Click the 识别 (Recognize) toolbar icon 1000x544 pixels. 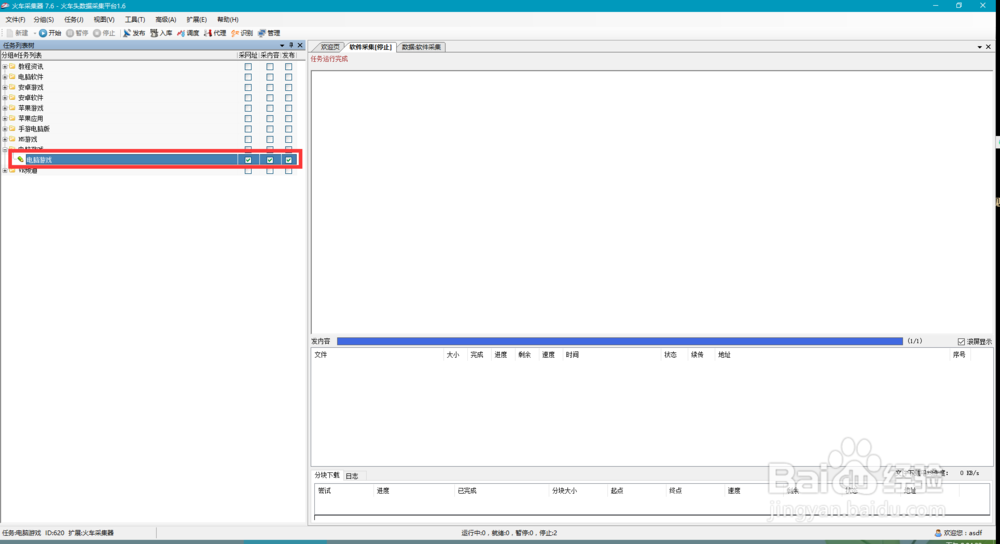[x=235, y=33]
